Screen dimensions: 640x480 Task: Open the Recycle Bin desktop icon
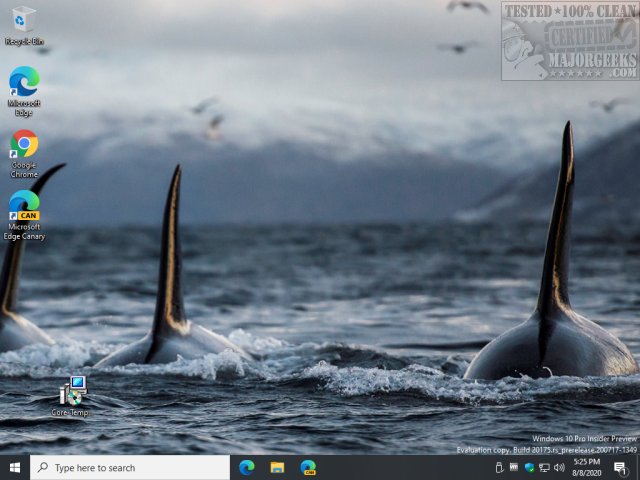[23, 20]
